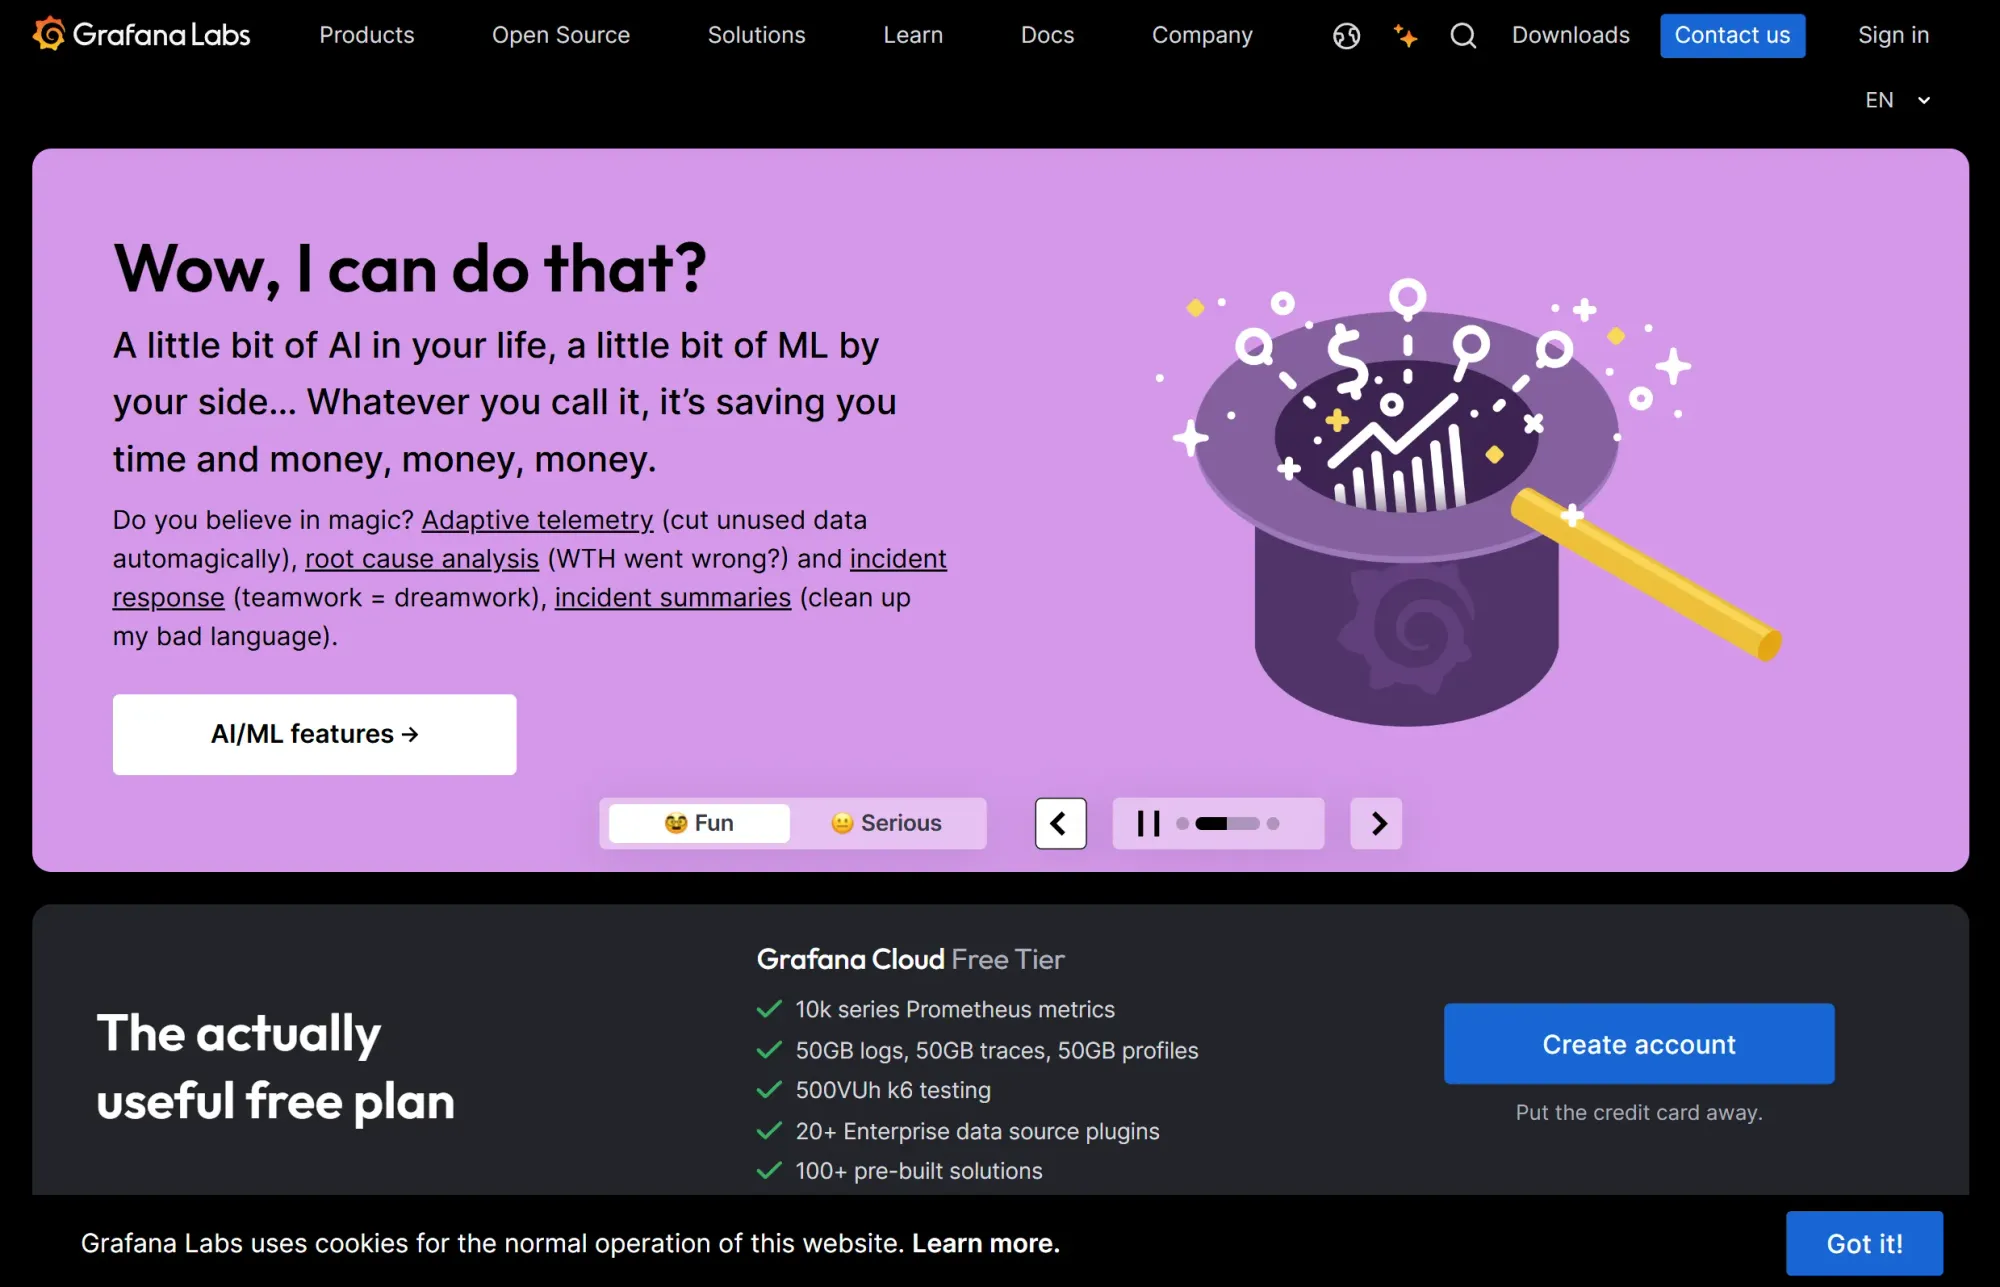Follow the Adaptive telemetry link

tap(537, 520)
